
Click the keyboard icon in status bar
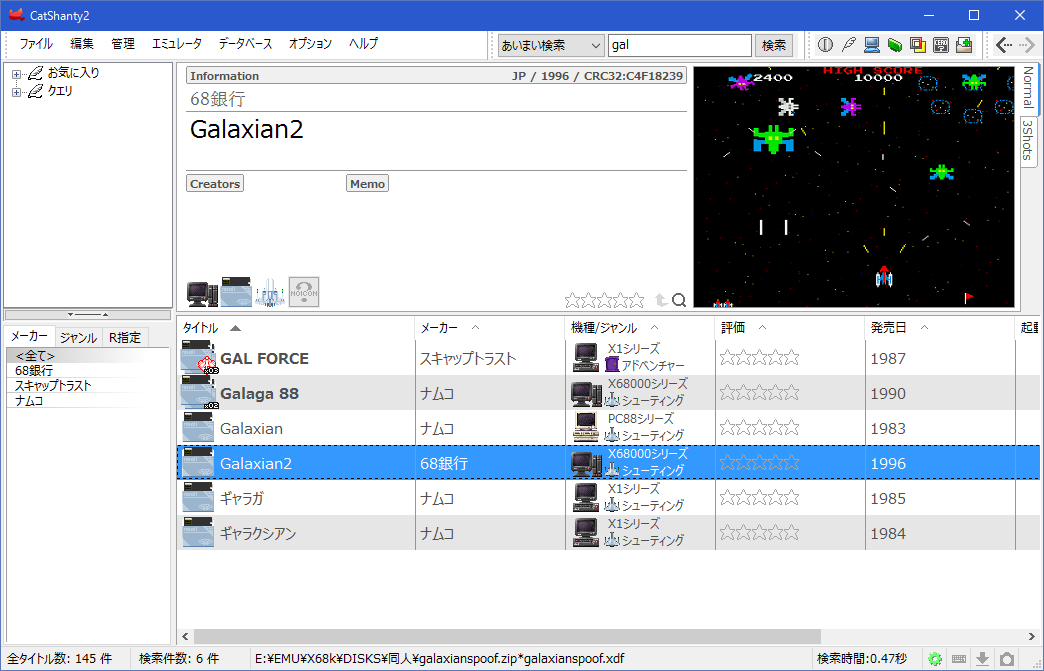point(959,659)
